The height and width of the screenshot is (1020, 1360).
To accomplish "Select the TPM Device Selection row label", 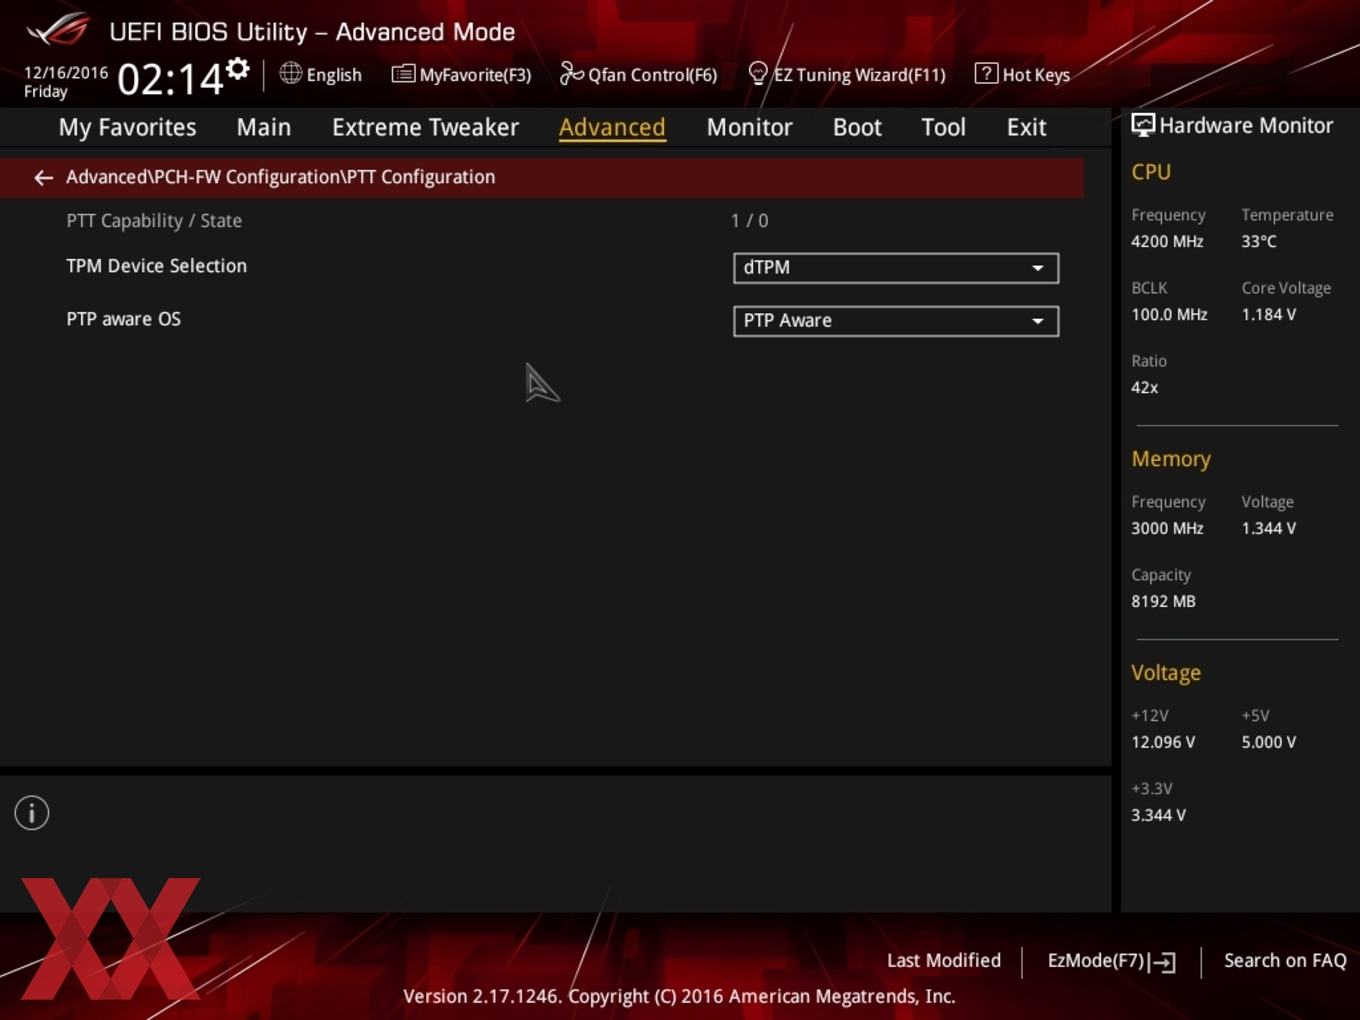I will point(156,266).
